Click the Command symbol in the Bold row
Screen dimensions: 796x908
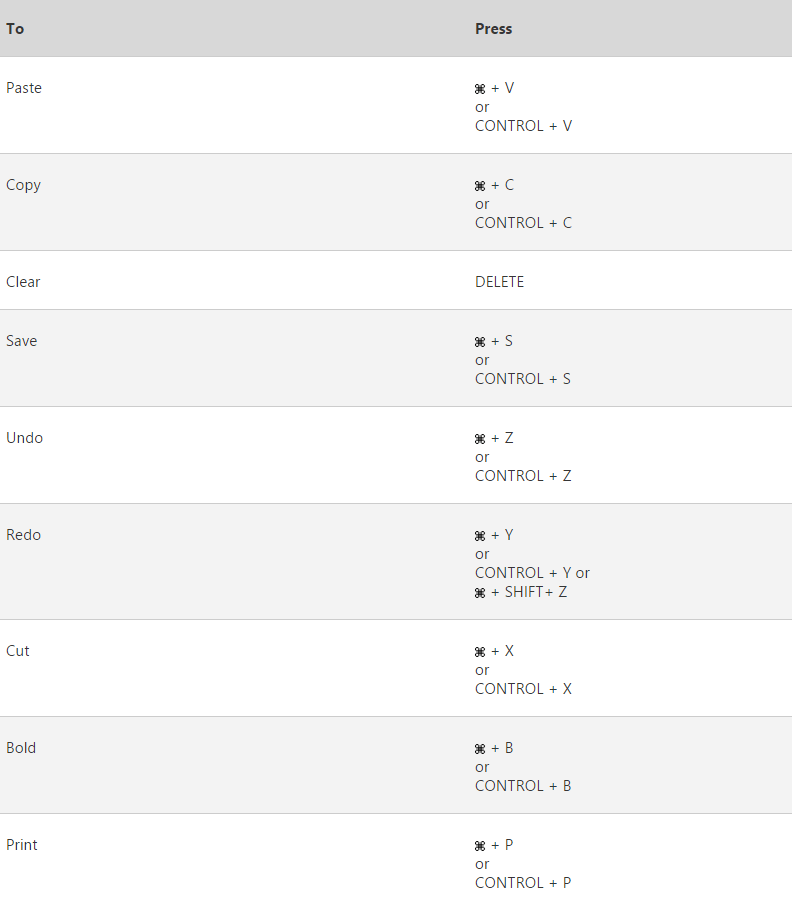480,749
